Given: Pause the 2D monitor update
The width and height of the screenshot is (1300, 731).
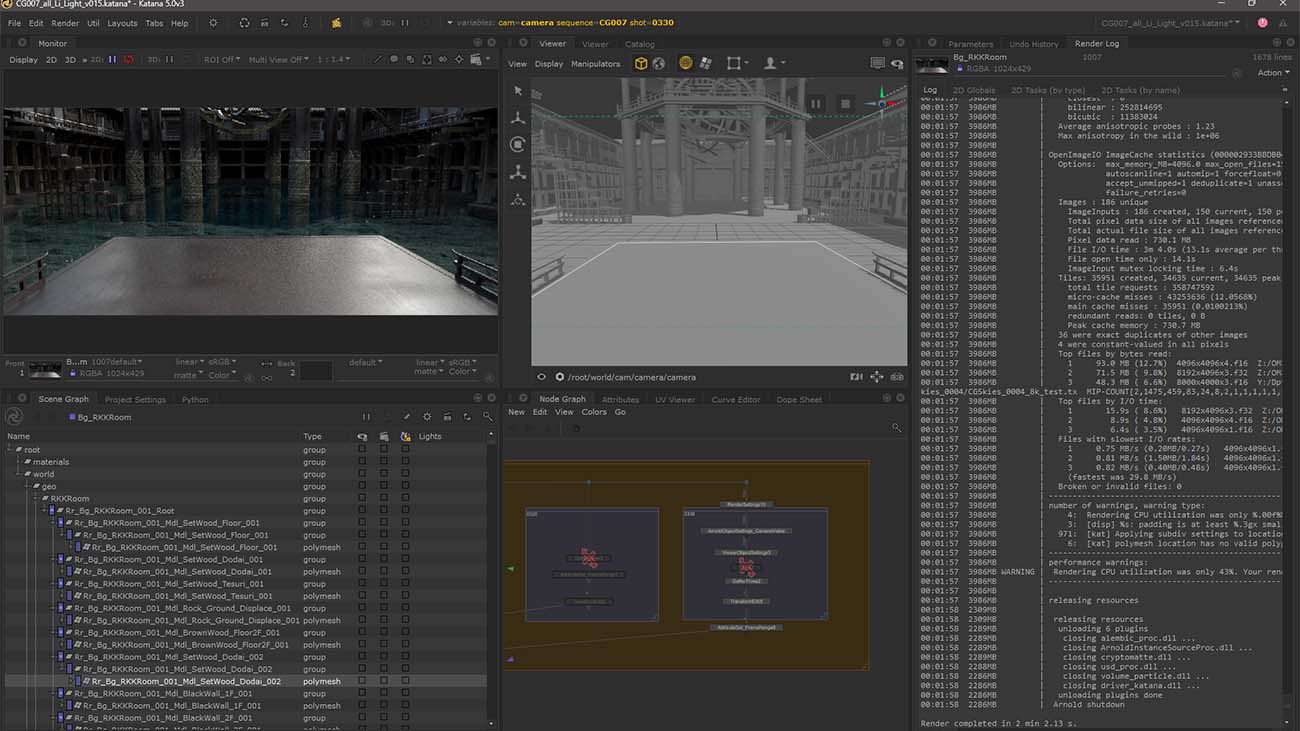Looking at the screenshot, I should click(112, 60).
